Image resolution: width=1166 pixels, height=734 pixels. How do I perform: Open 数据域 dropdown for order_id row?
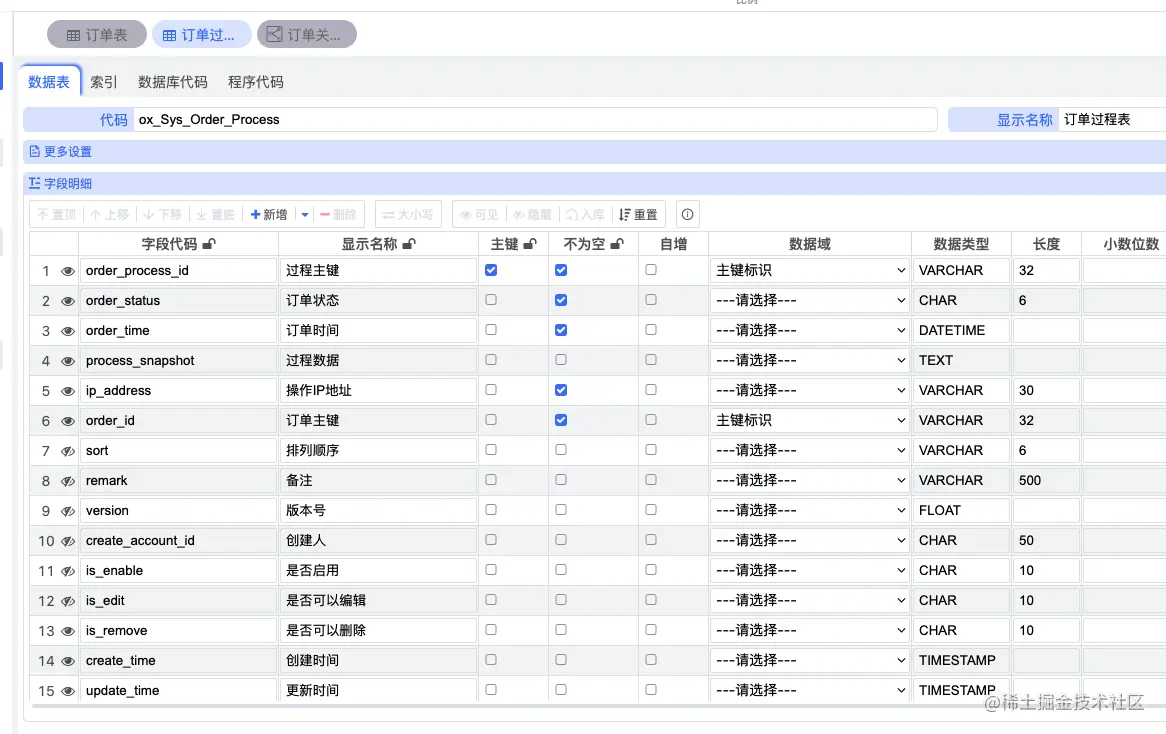810,420
